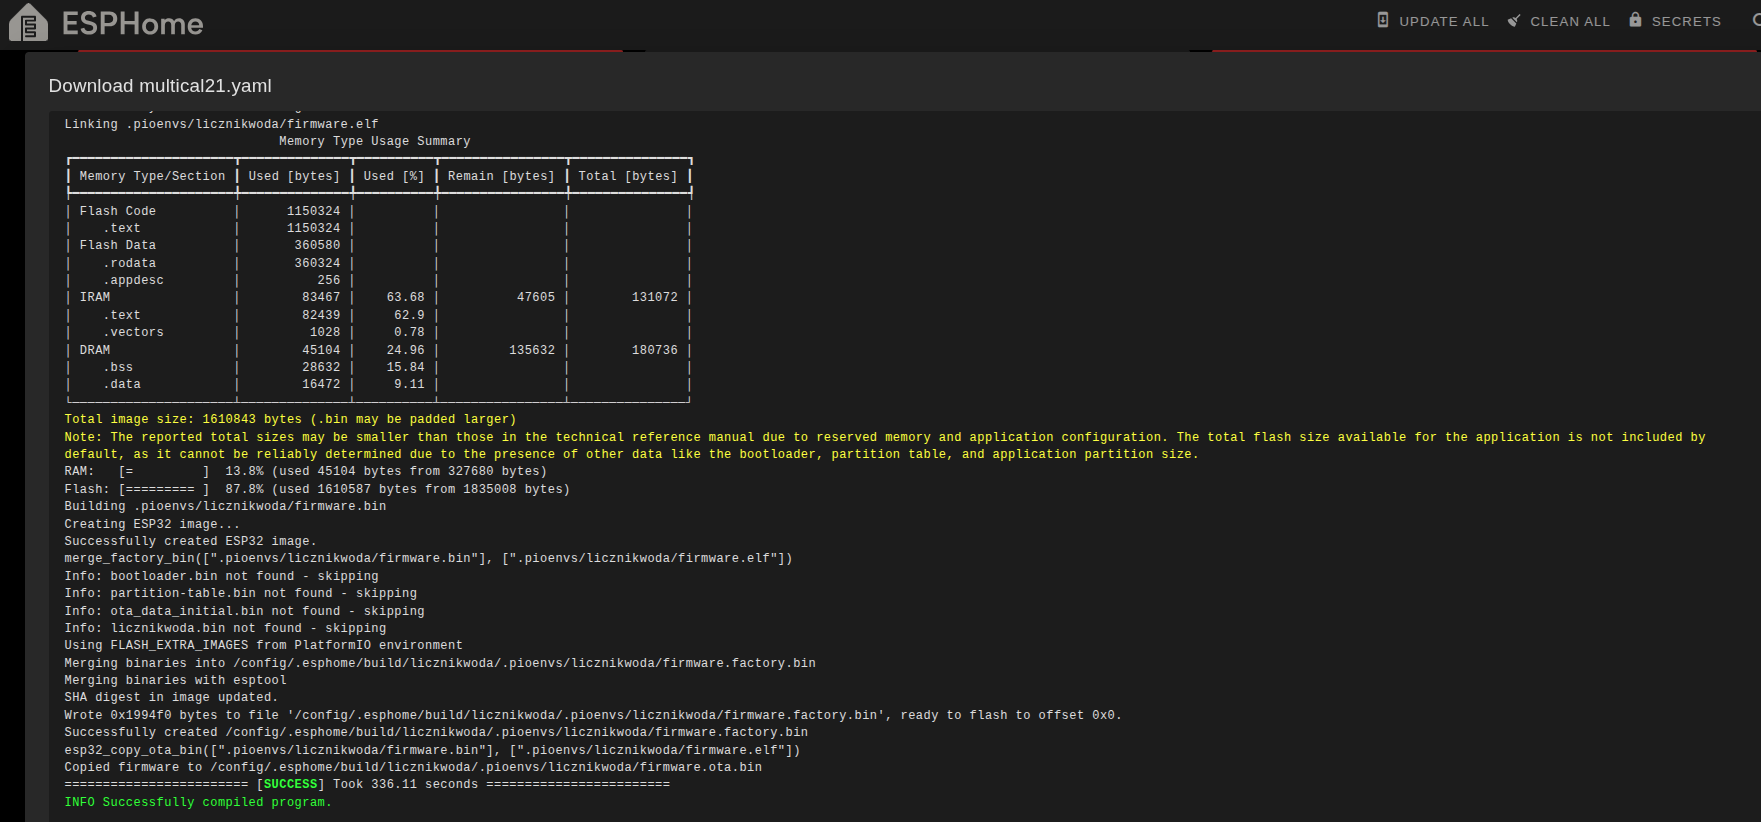
Task: Click the Flash usage progress bar
Action: pyautogui.click(x=164, y=489)
